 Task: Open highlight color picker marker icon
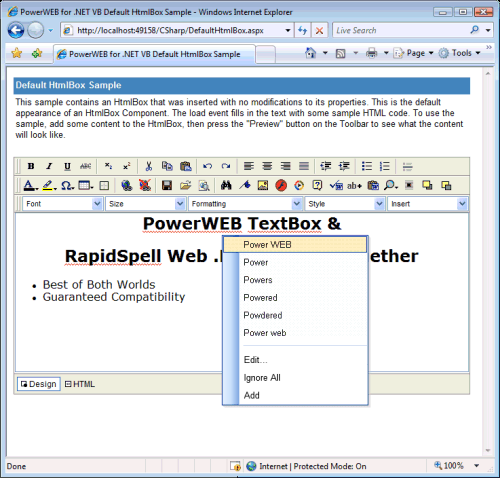[x=49, y=185]
